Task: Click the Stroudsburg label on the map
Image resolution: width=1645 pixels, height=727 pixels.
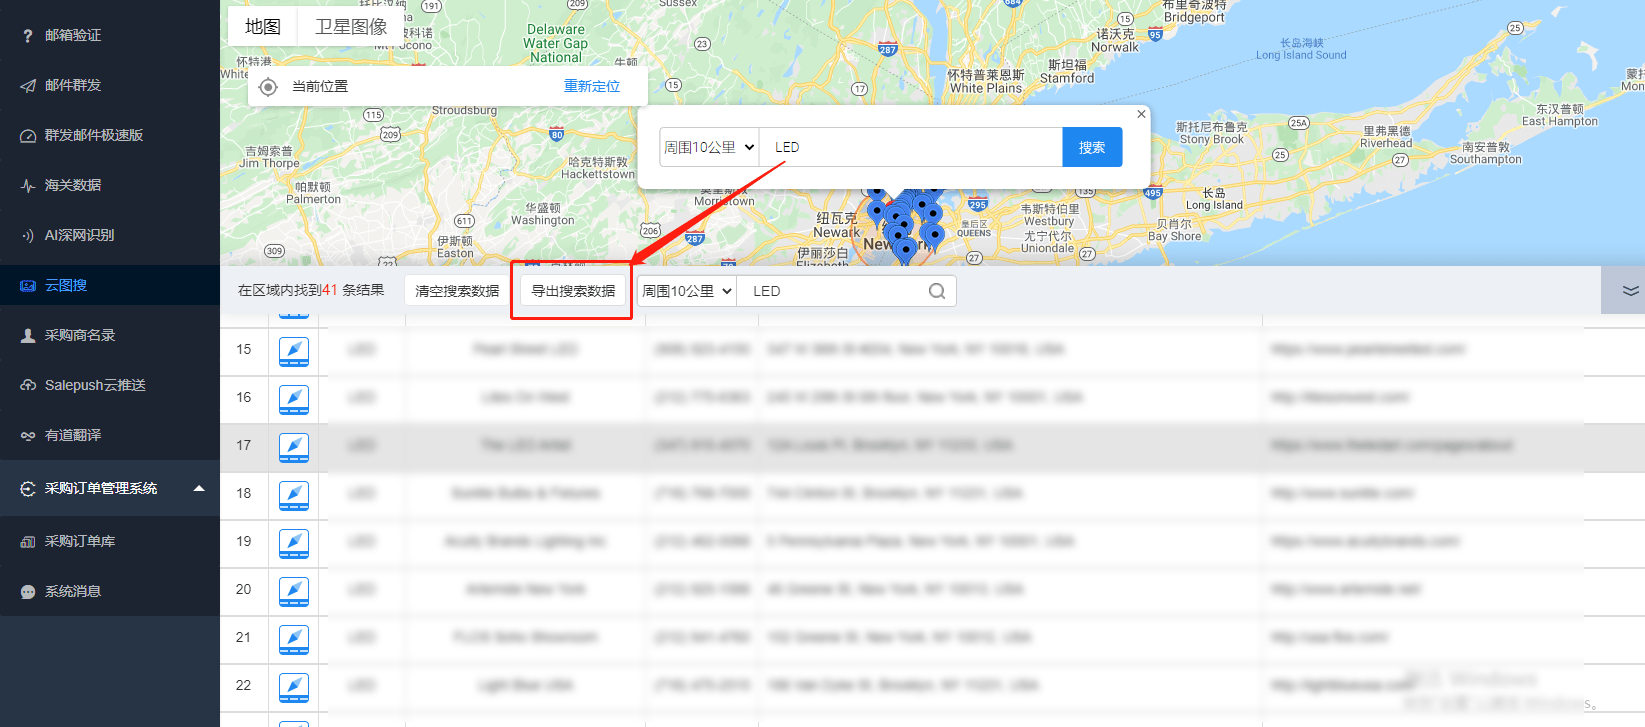Action: (464, 110)
